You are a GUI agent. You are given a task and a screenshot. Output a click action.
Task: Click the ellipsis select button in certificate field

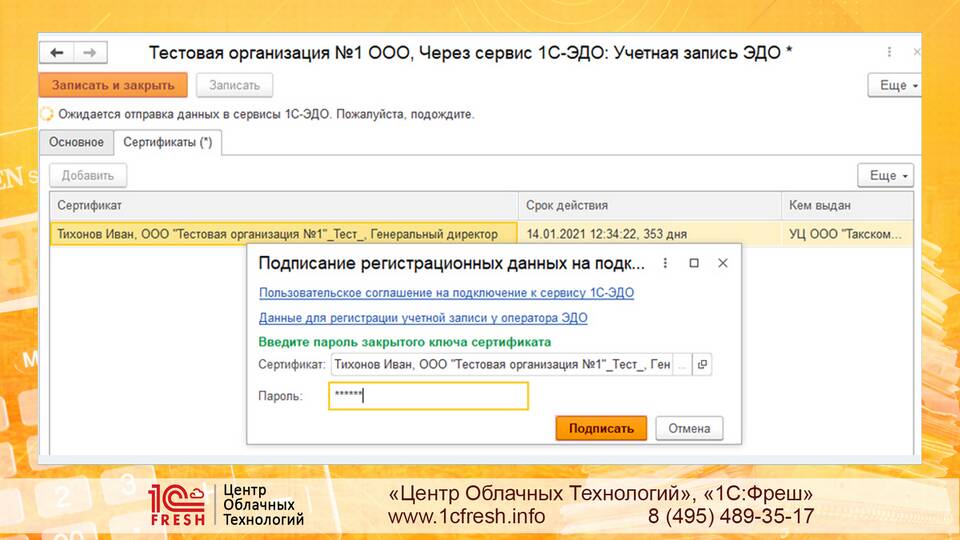coord(682,365)
